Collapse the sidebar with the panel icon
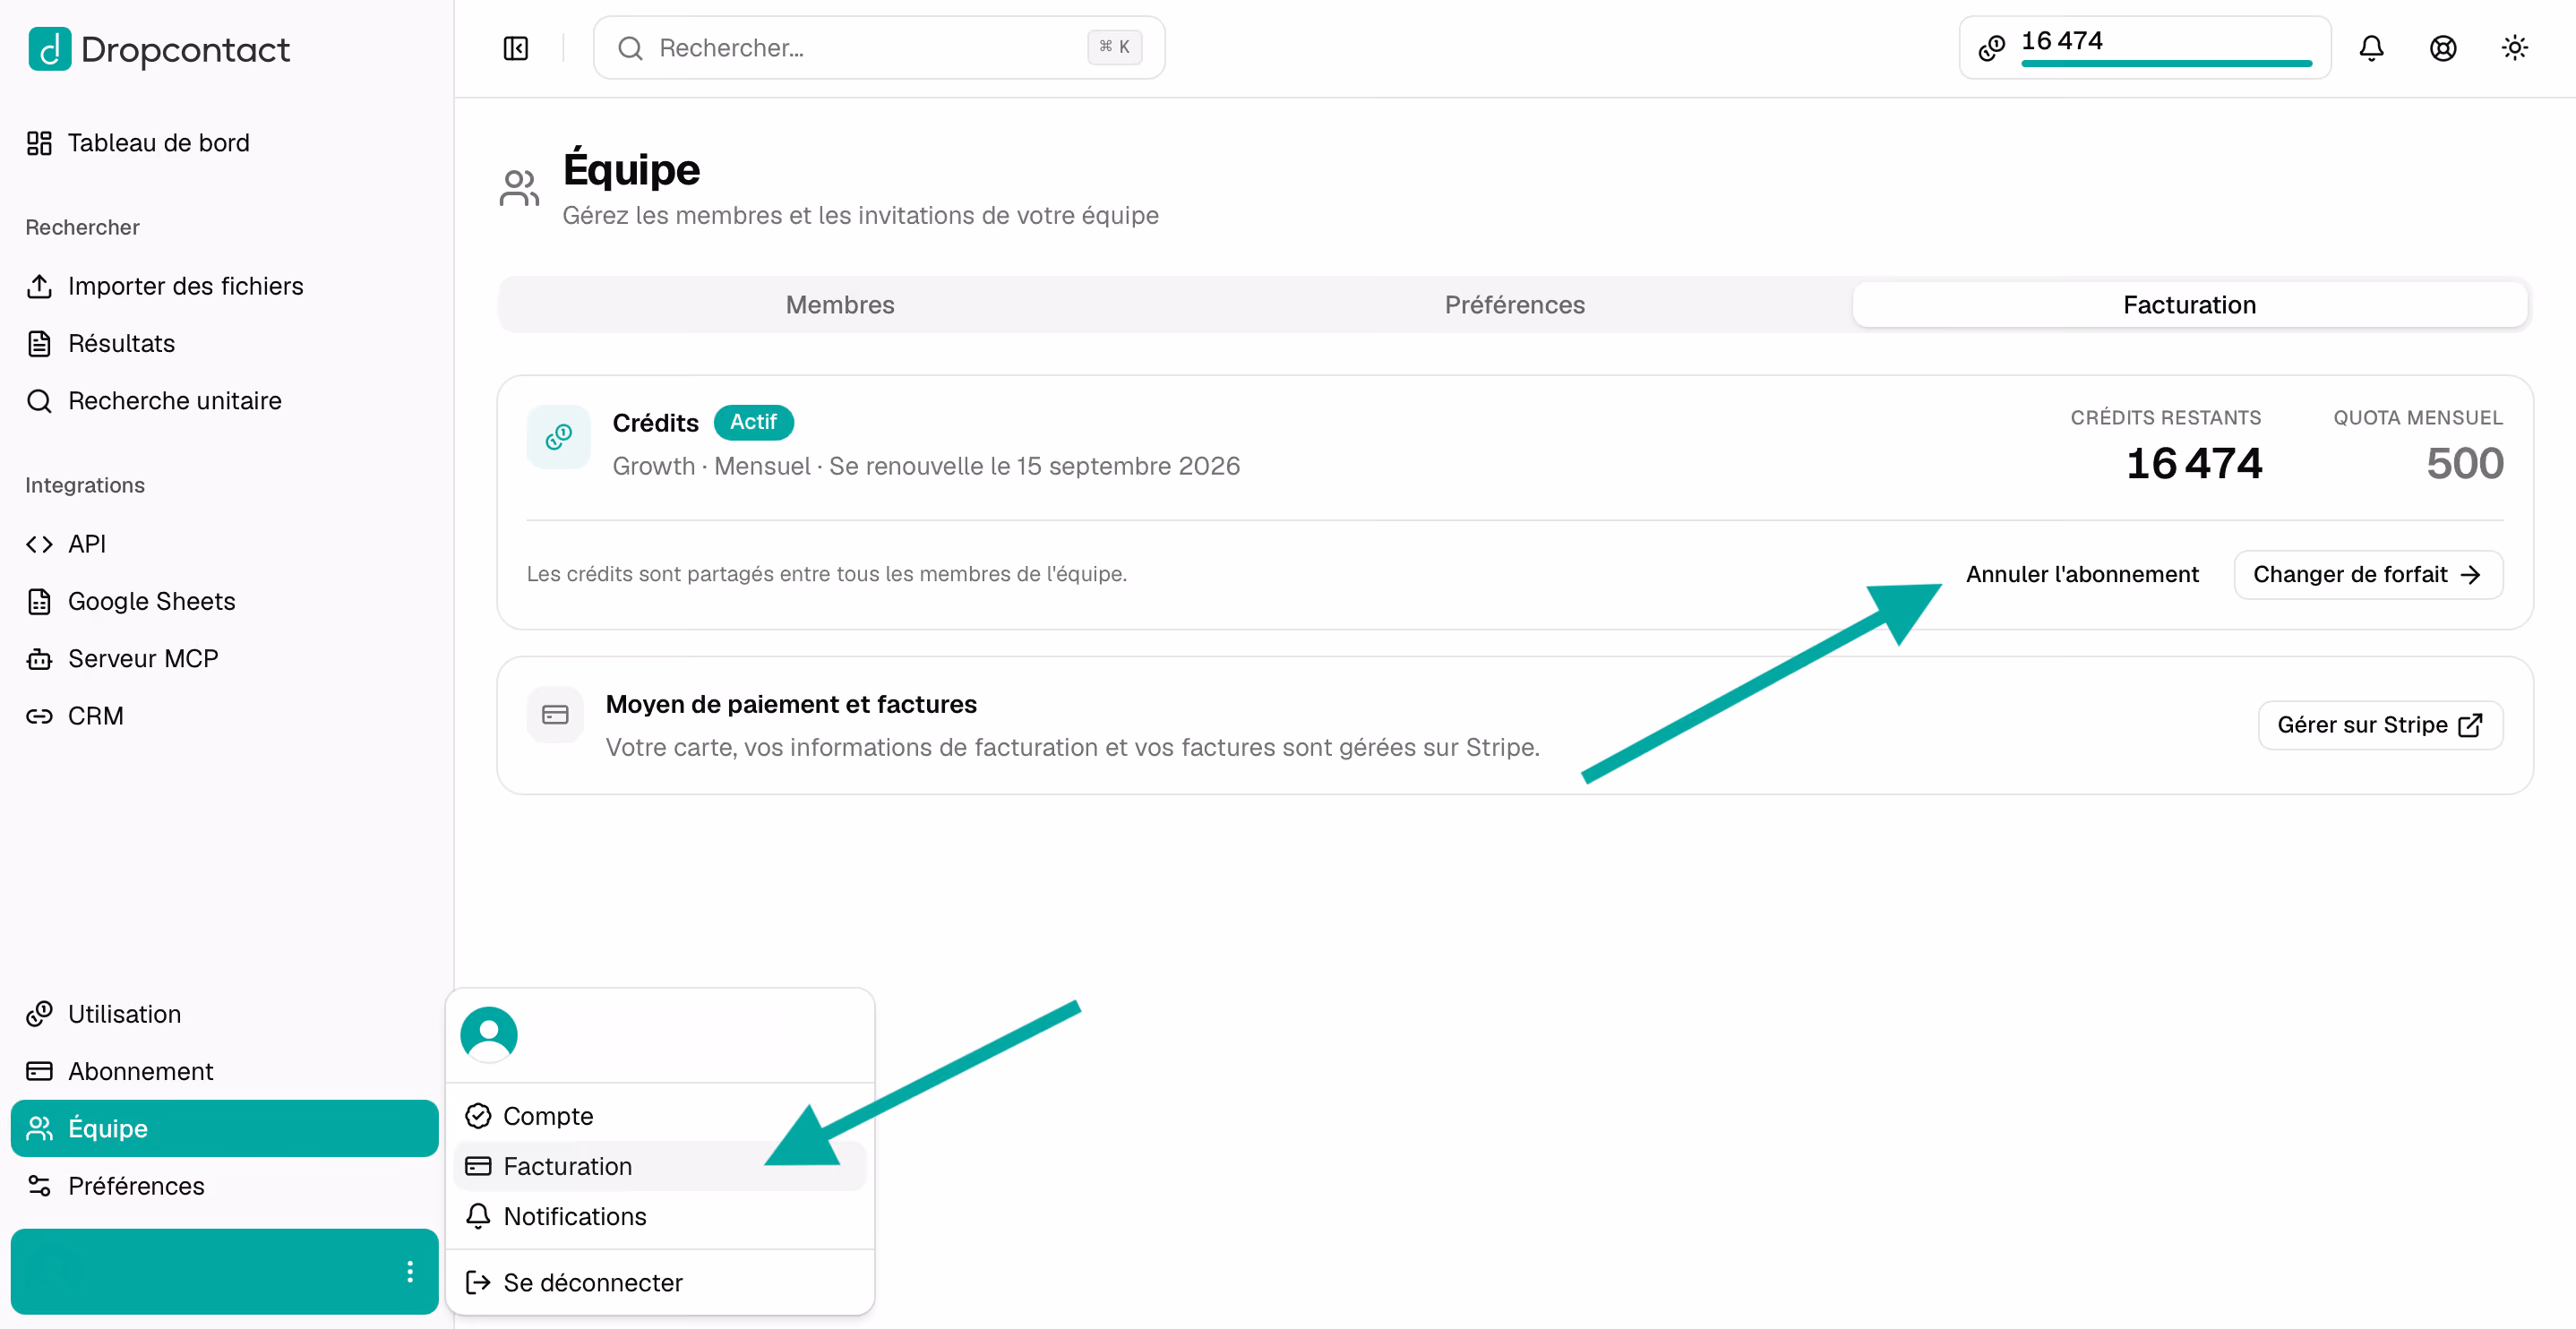Image resolution: width=2576 pixels, height=1329 pixels. pyautogui.click(x=516, y=48)
